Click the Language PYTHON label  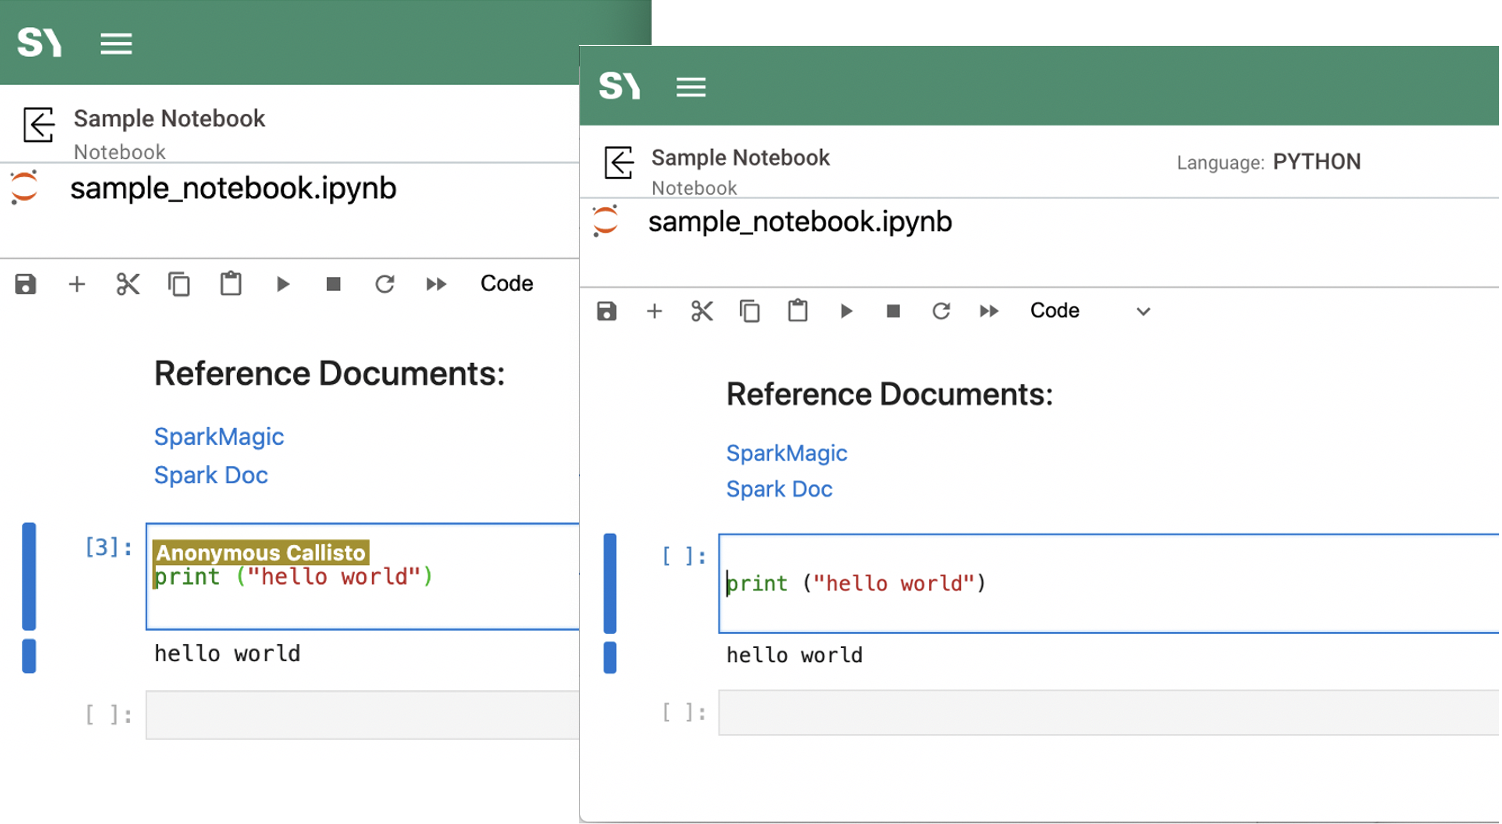pos(1267,161)
